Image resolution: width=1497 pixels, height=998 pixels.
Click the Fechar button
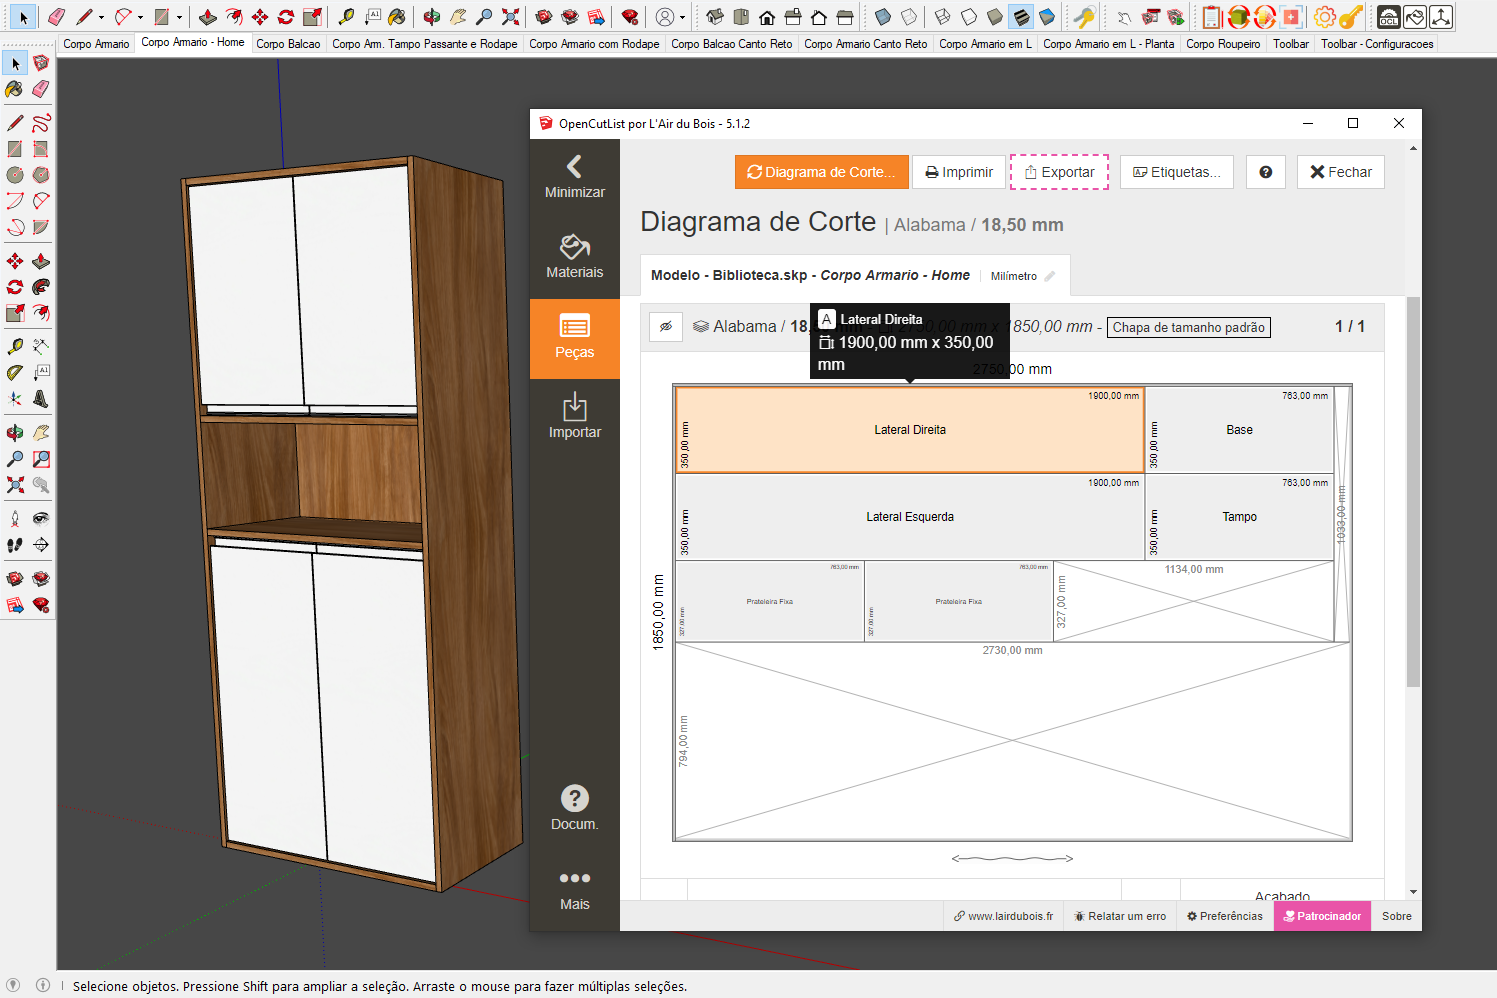pos(1341,172)
